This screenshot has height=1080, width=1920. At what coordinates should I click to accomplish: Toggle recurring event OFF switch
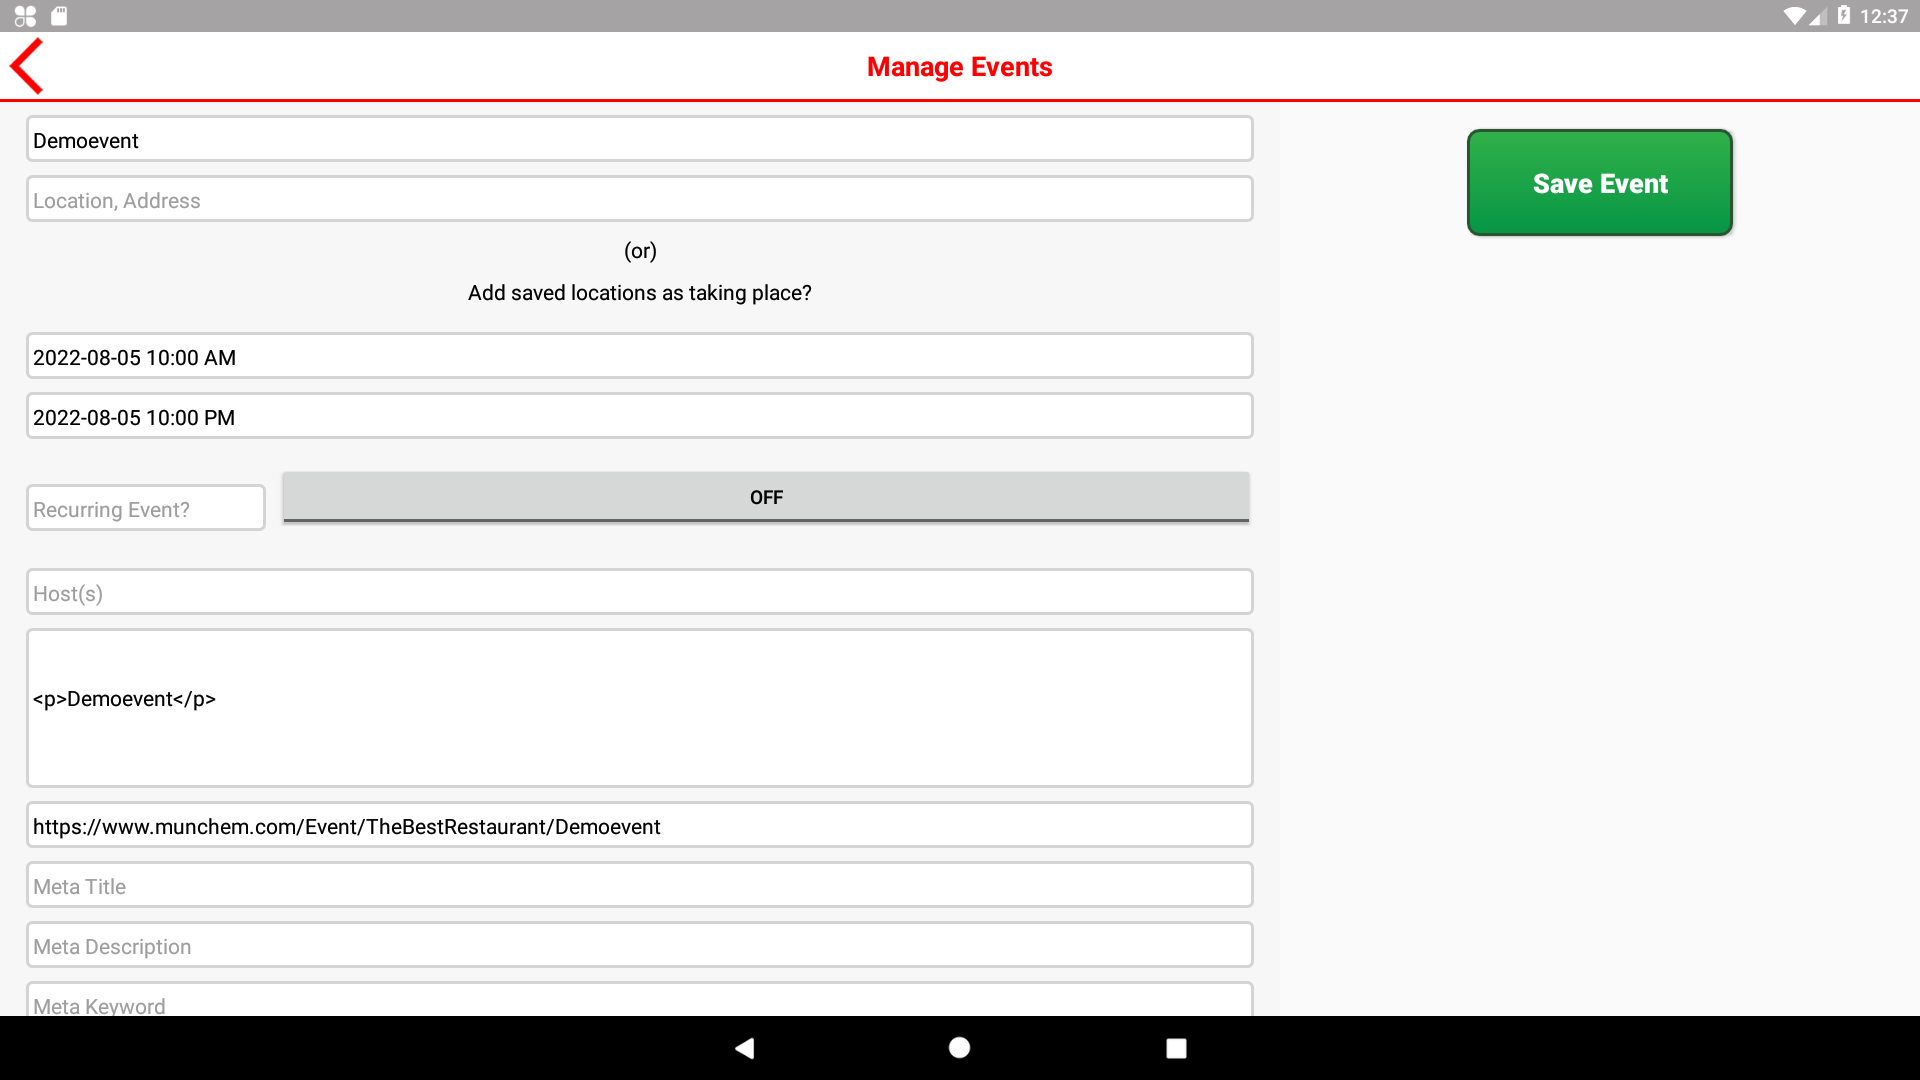766,497
